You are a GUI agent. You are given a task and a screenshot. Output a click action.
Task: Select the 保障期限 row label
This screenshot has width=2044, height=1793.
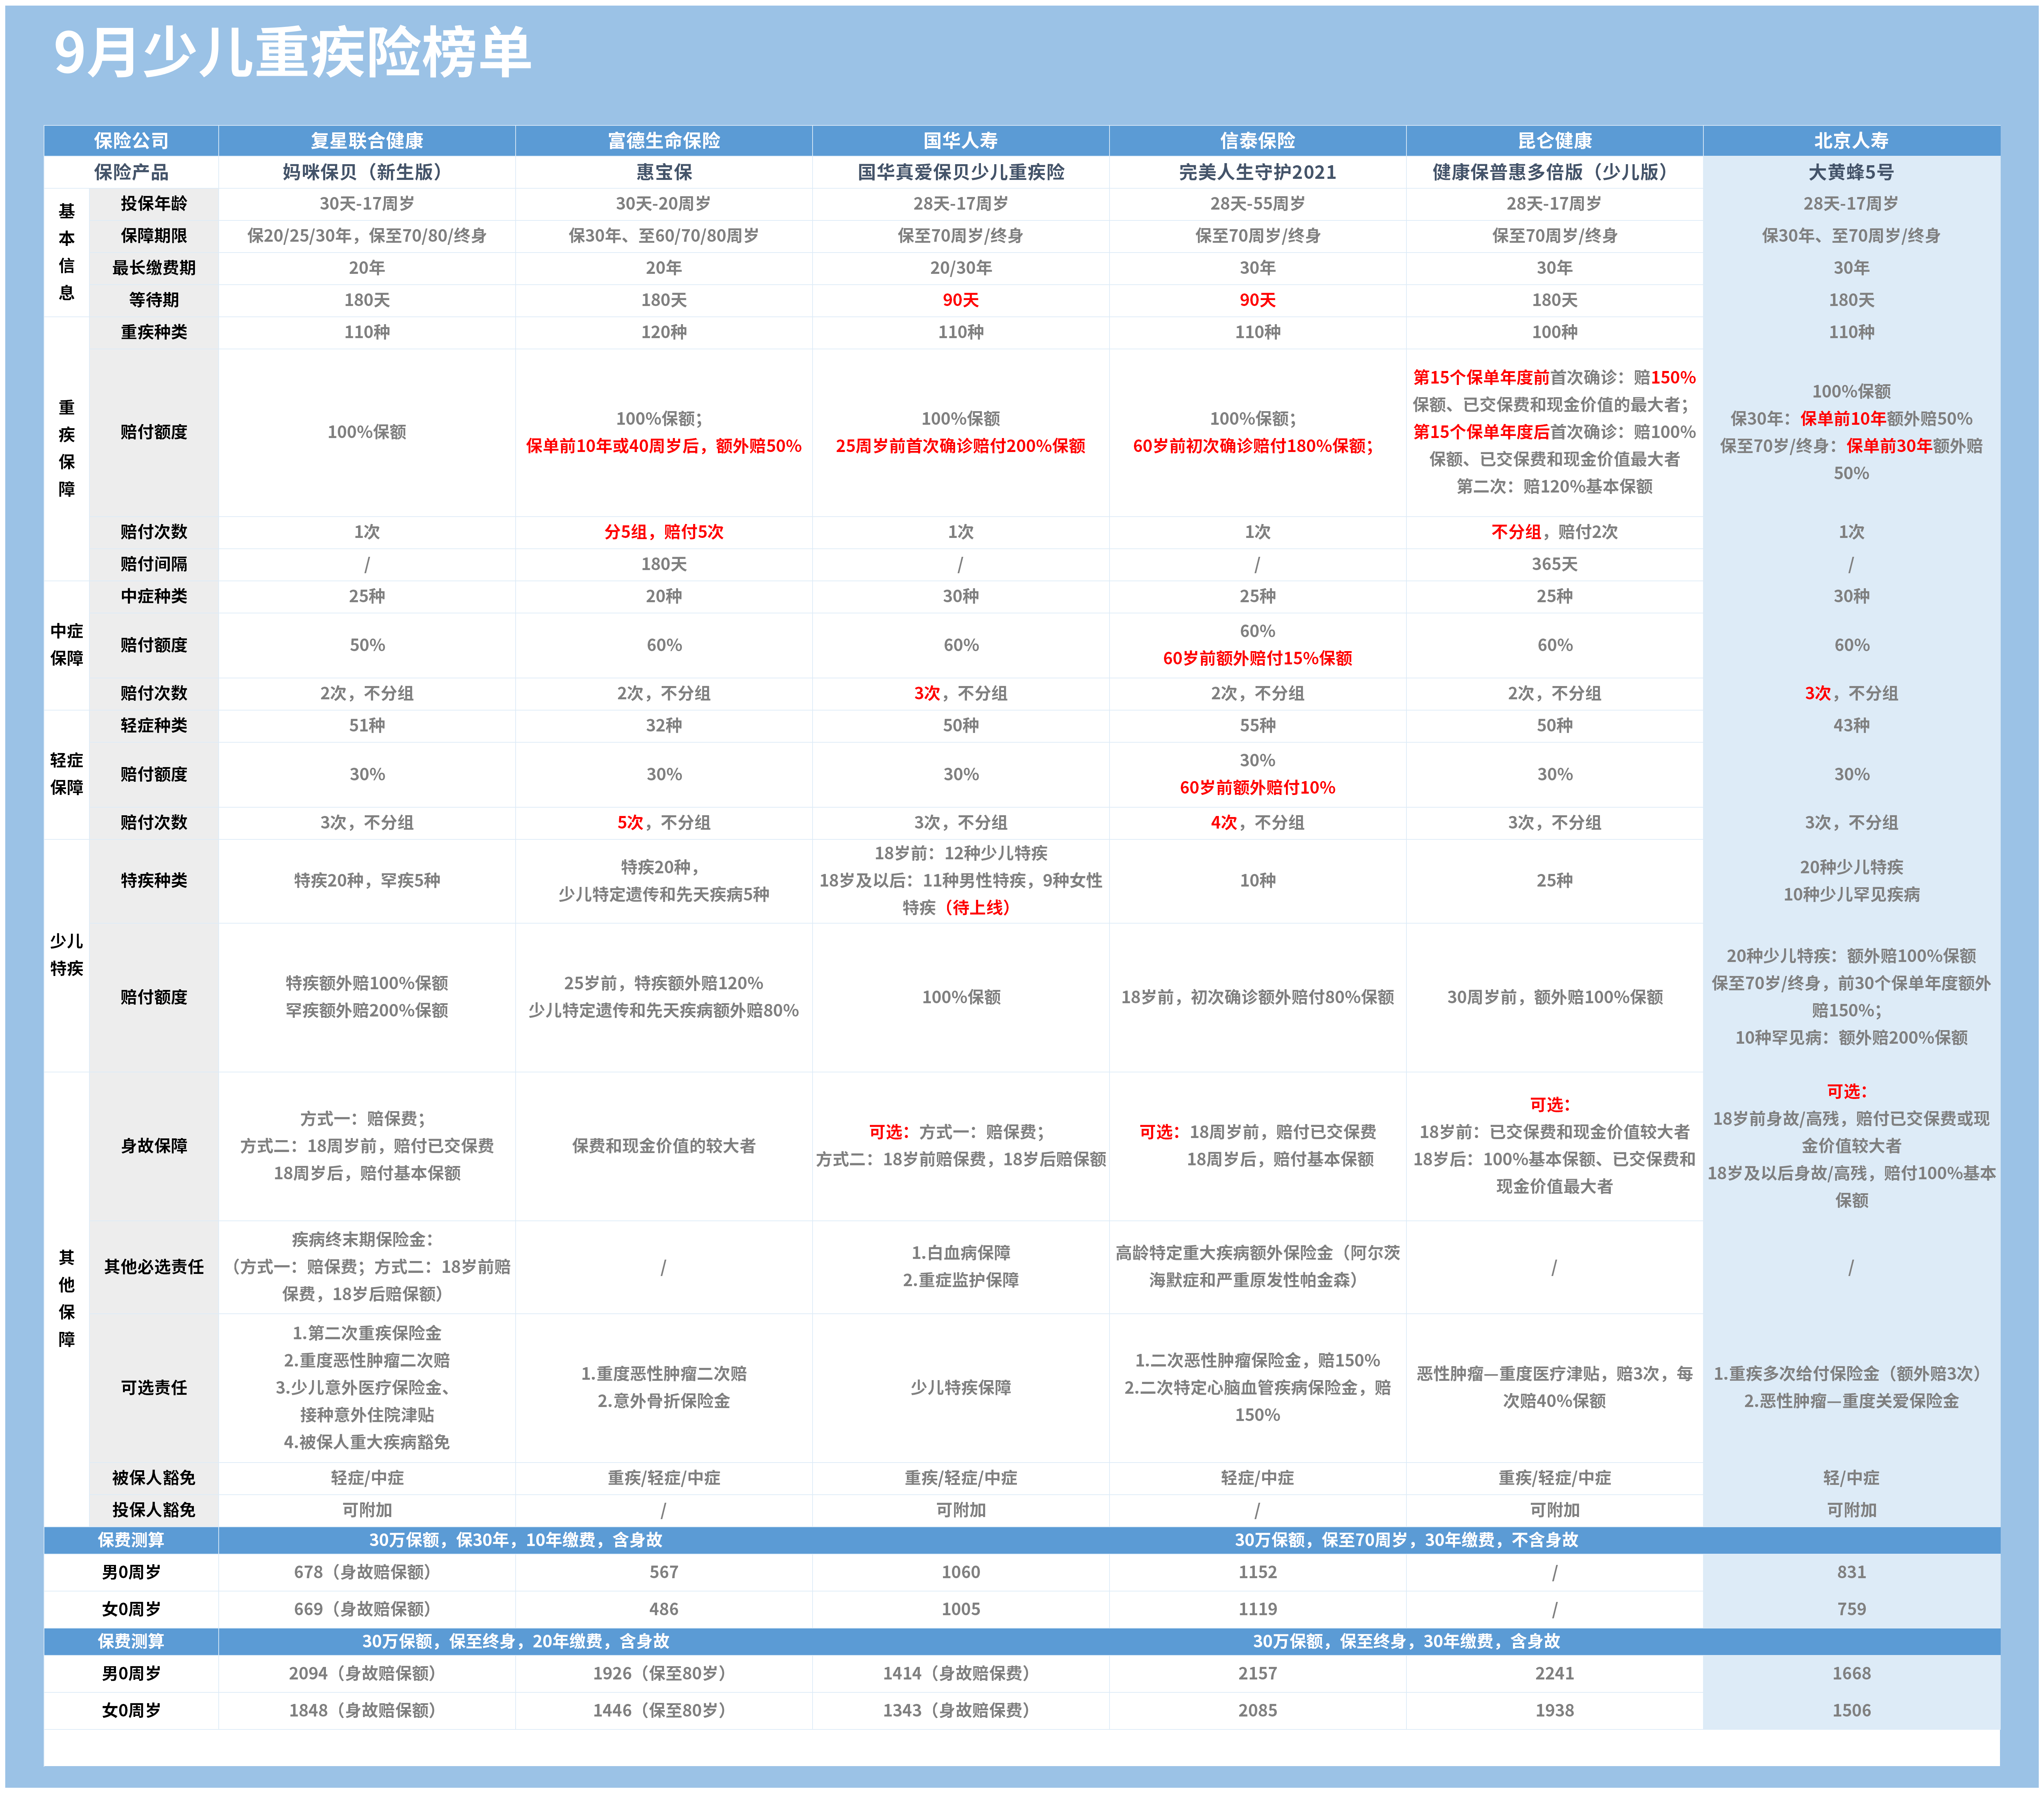pos(154,236)
